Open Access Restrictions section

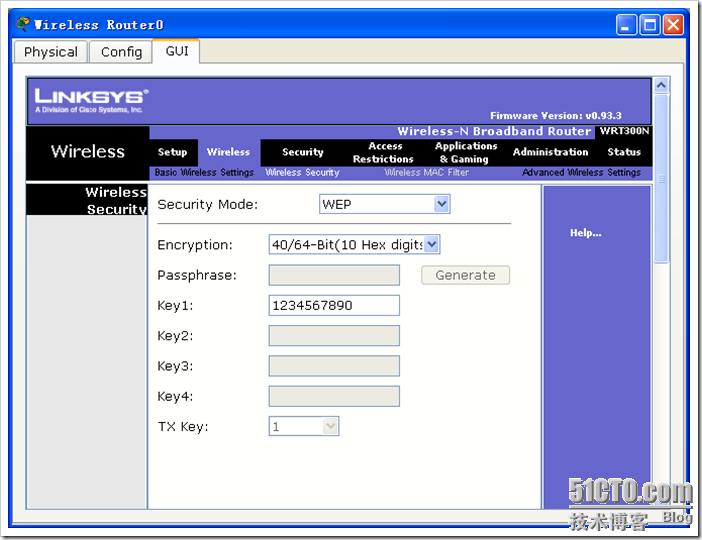[x=383, y=153]
